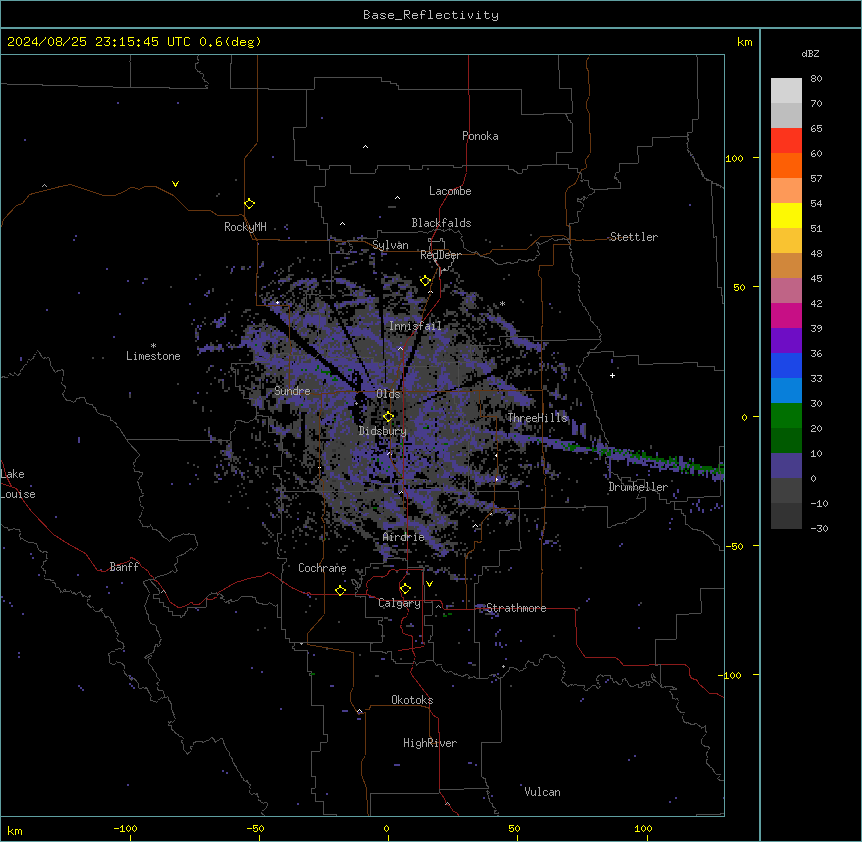Click the HighRiver town label
This screenshot has height=842, width=862.
430,743
